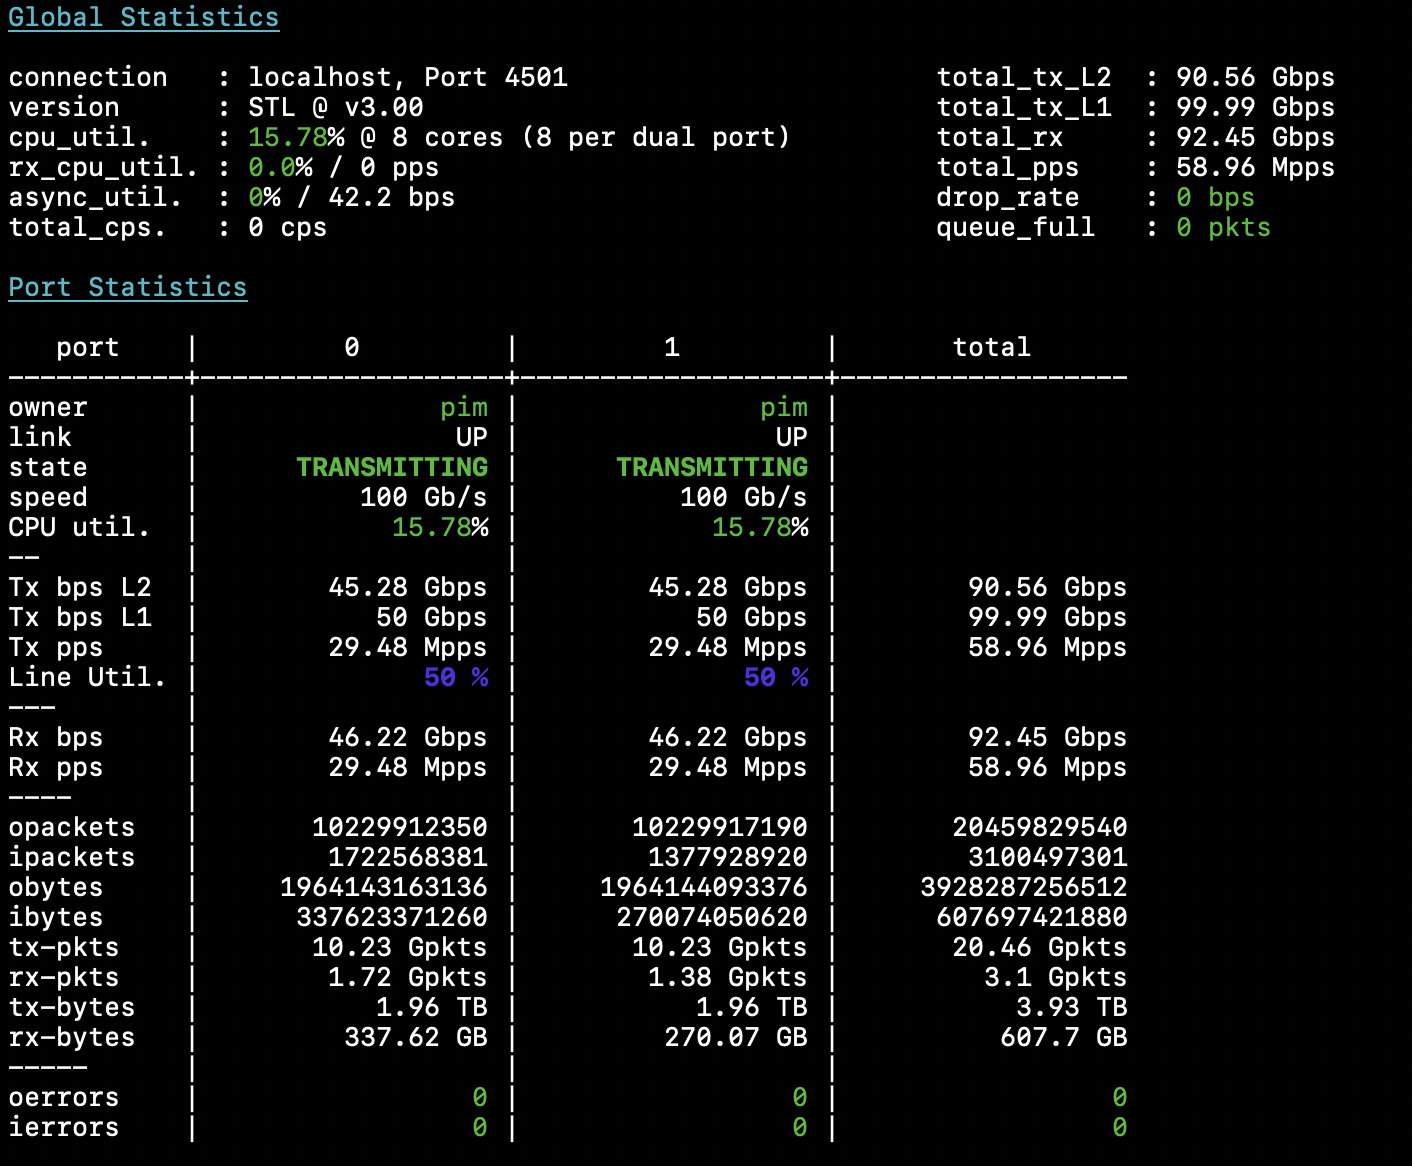Click the Port Statistics heading

pyautogui.click(x=127, y=288)
